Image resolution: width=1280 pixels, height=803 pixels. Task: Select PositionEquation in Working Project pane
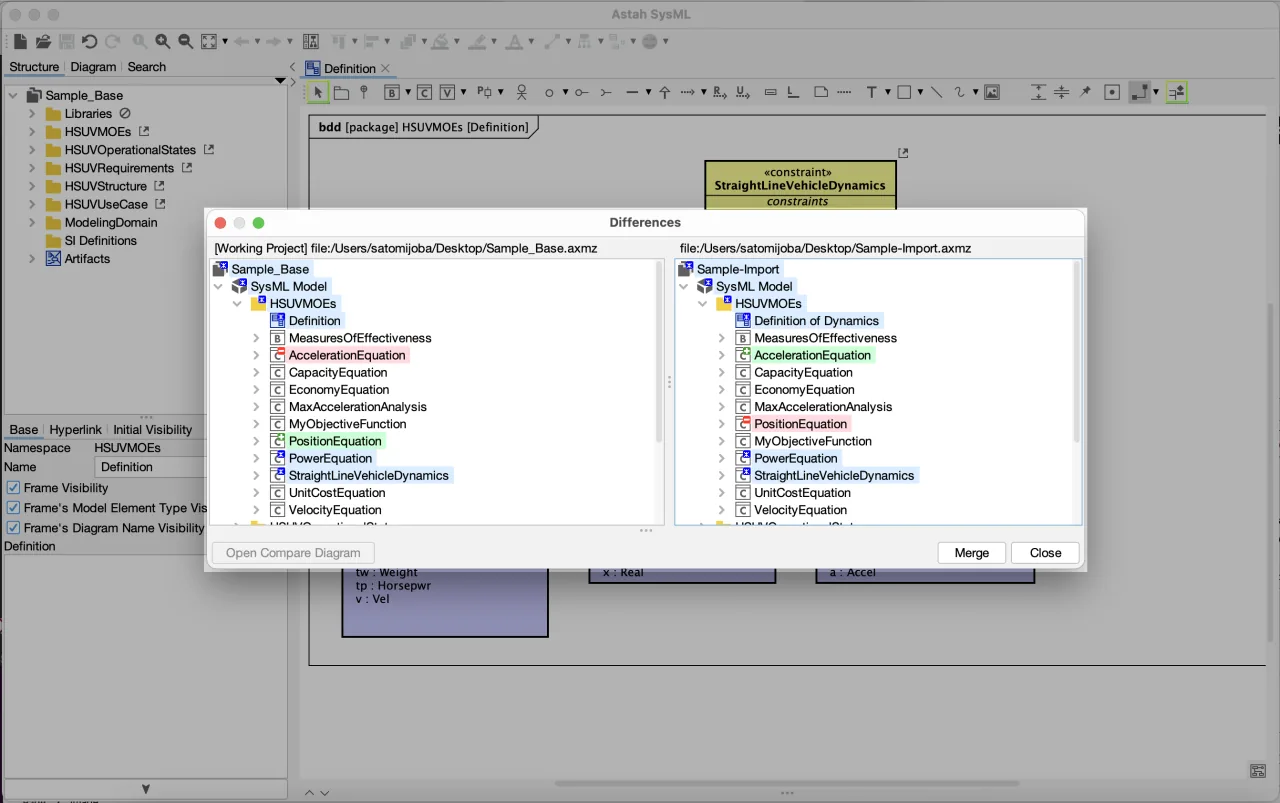(x=335, y=441)
